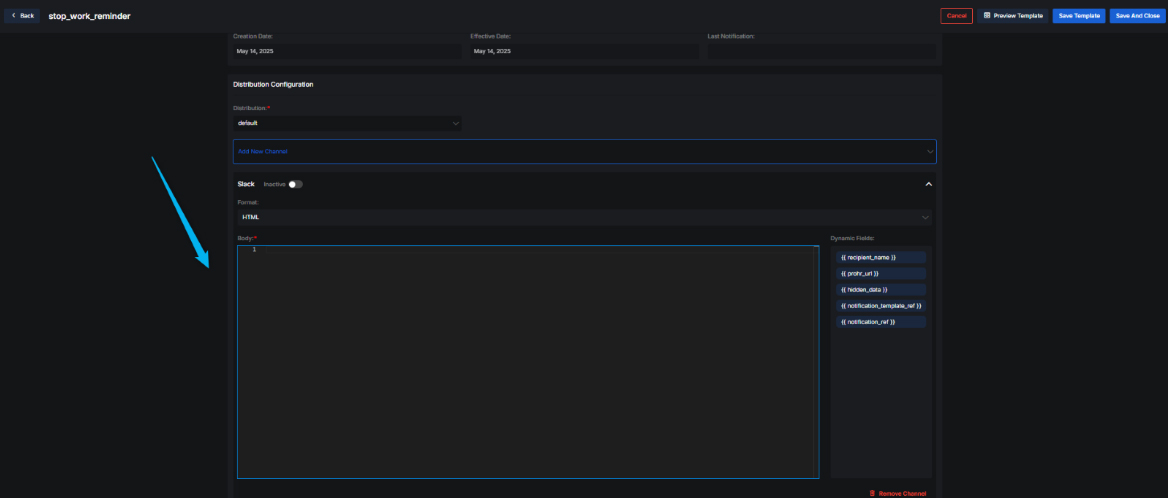Expand the Add New Channel dropdown
This screenshot has width=1168, height=498.
[x=584, y=151]
